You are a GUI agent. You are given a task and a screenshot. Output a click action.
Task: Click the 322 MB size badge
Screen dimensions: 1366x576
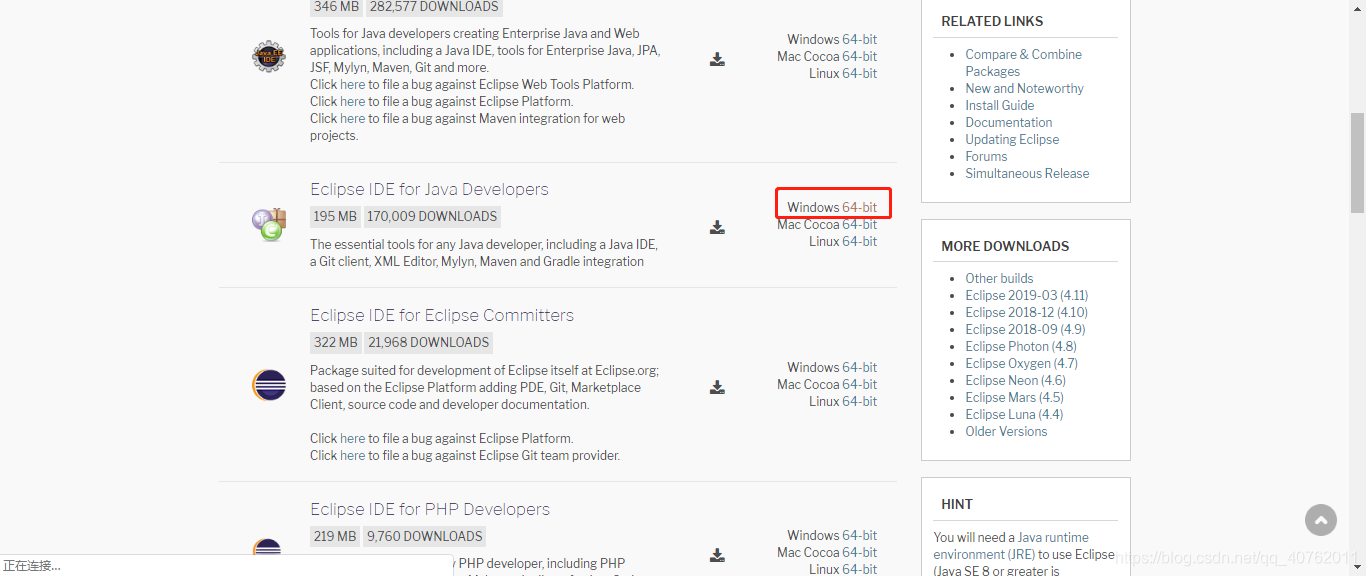coord(336,342)
